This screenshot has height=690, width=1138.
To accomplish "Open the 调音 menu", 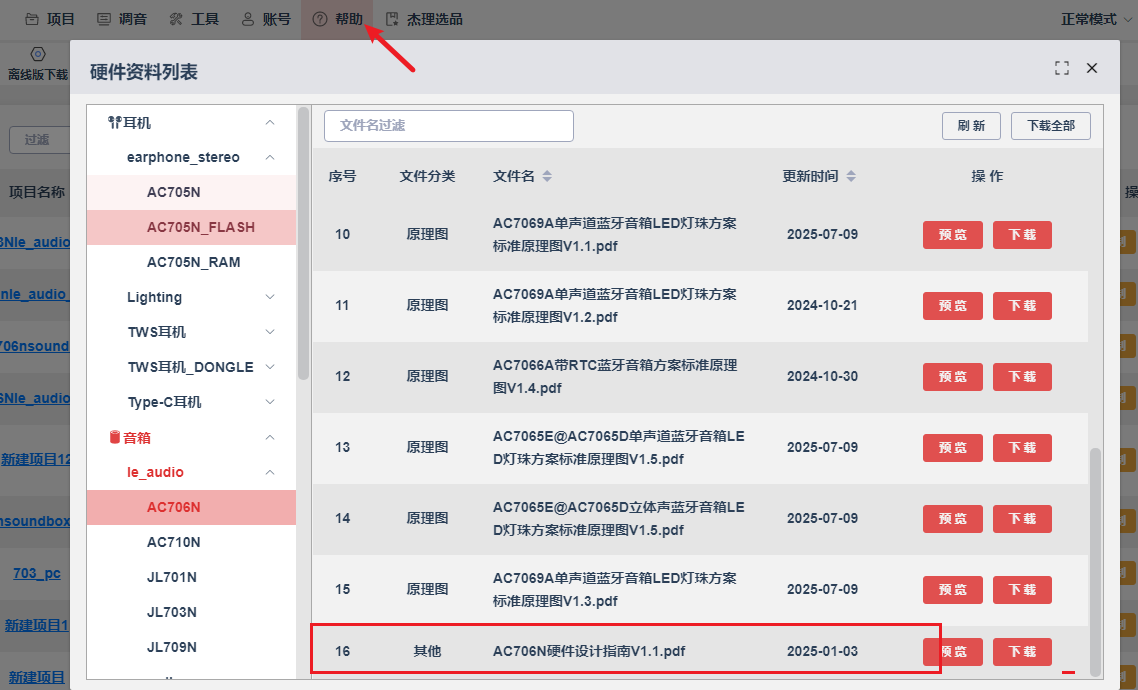I will coord(122,19).
